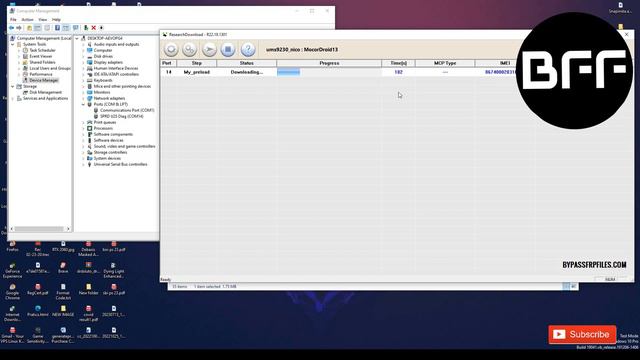
Task: Click the console tree horizontal scrollbar
Action: click(x=40, y=229)
